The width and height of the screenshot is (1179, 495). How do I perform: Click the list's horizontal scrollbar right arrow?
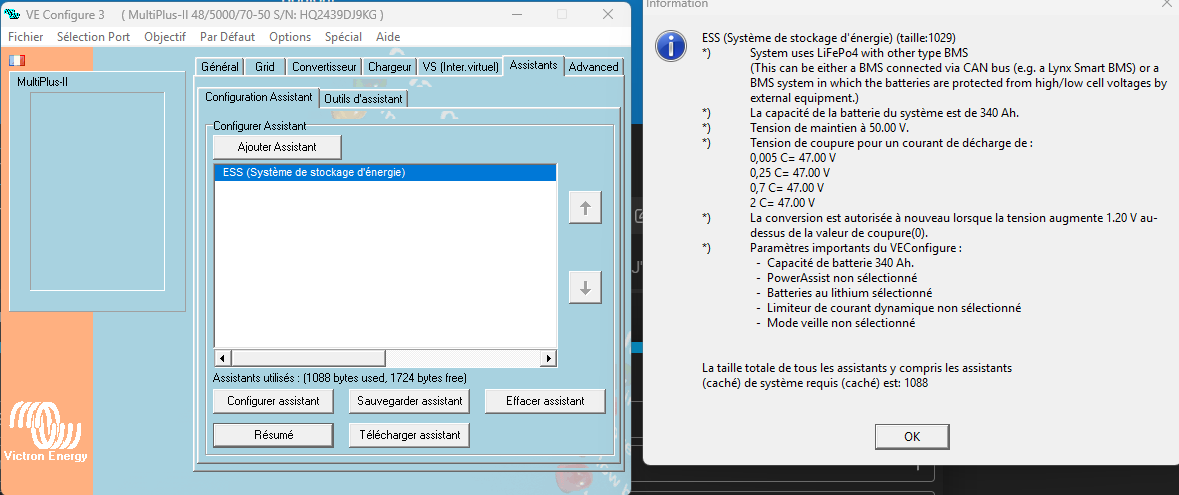pyautogui.click(x=549, y=358)
